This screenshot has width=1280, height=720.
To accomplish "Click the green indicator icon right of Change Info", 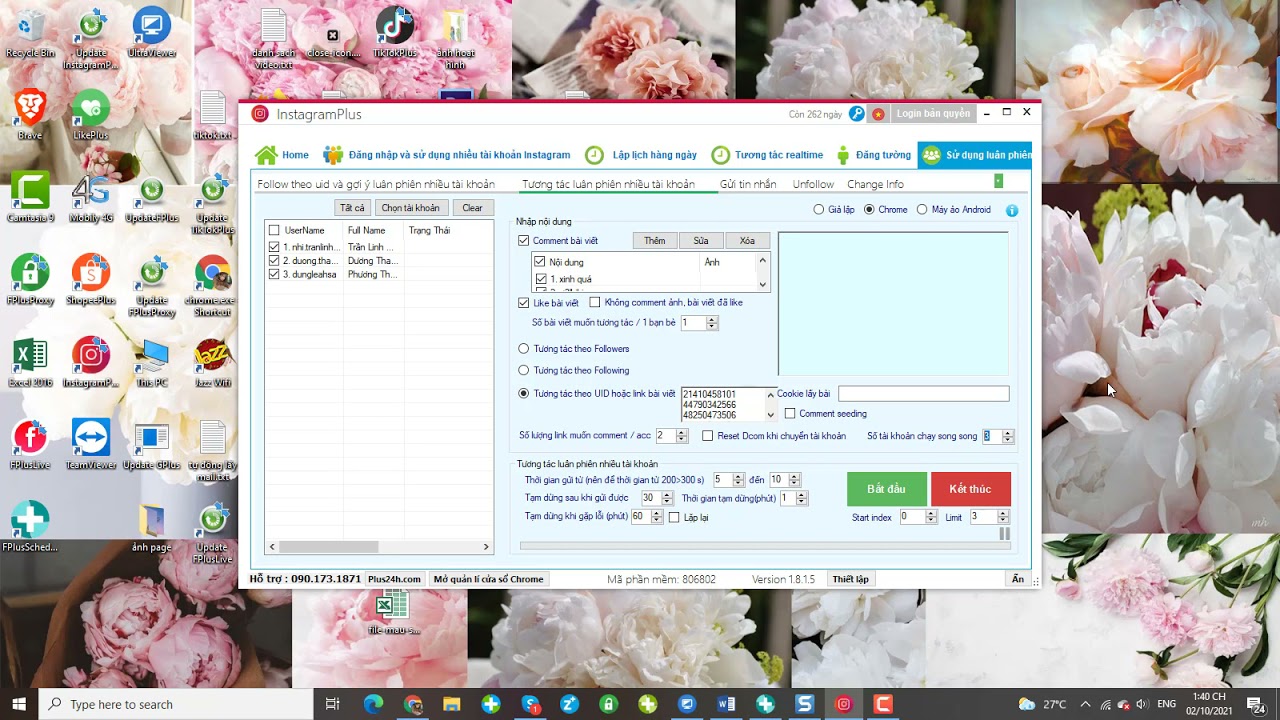I will click(998, 181).
